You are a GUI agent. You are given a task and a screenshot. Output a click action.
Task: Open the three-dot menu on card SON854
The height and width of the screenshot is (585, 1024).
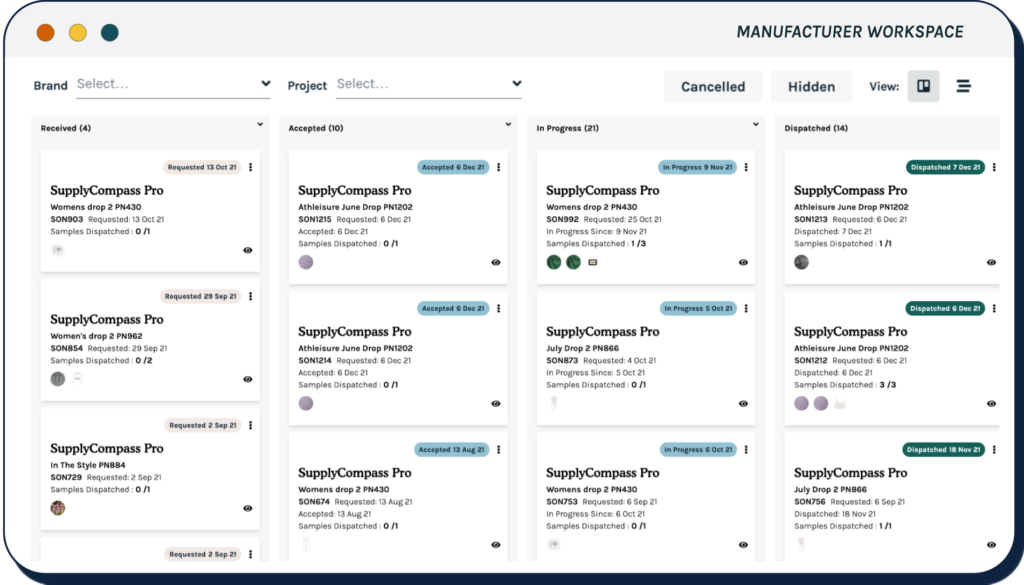coord(251,296)
